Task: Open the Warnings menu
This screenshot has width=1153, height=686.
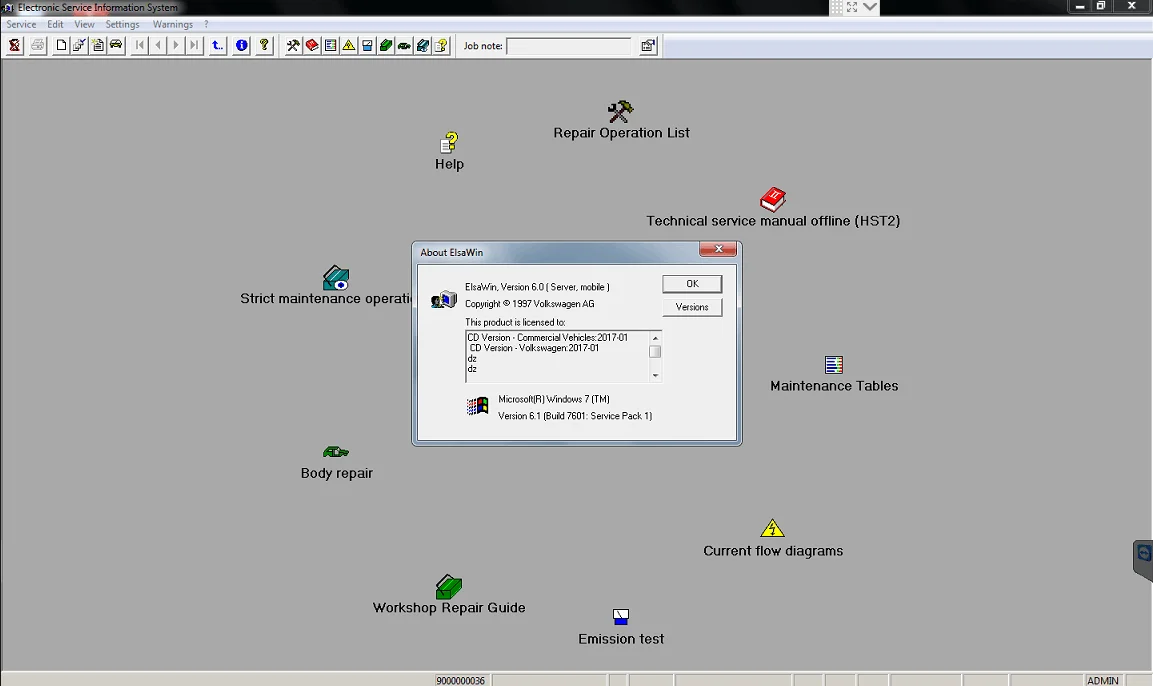Action: pyautogui.click(x=173, y=24)
